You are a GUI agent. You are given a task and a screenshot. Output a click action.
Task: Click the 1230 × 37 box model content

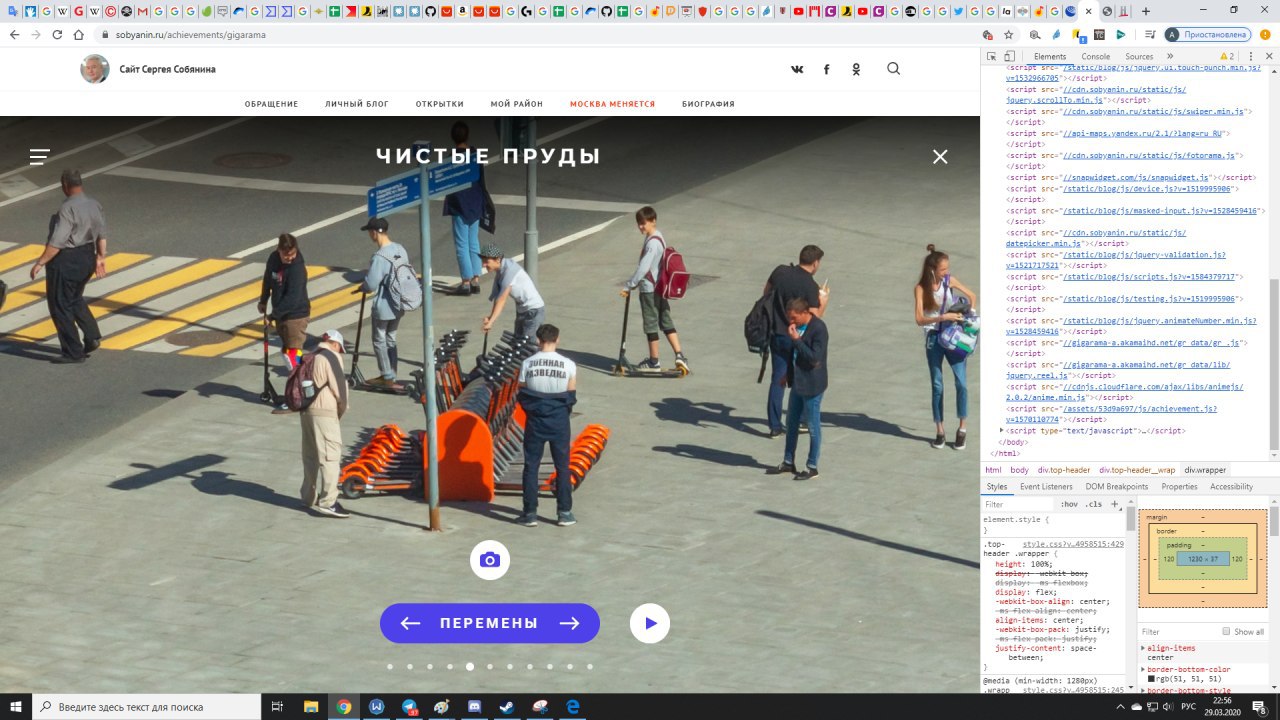point(1202,559)
